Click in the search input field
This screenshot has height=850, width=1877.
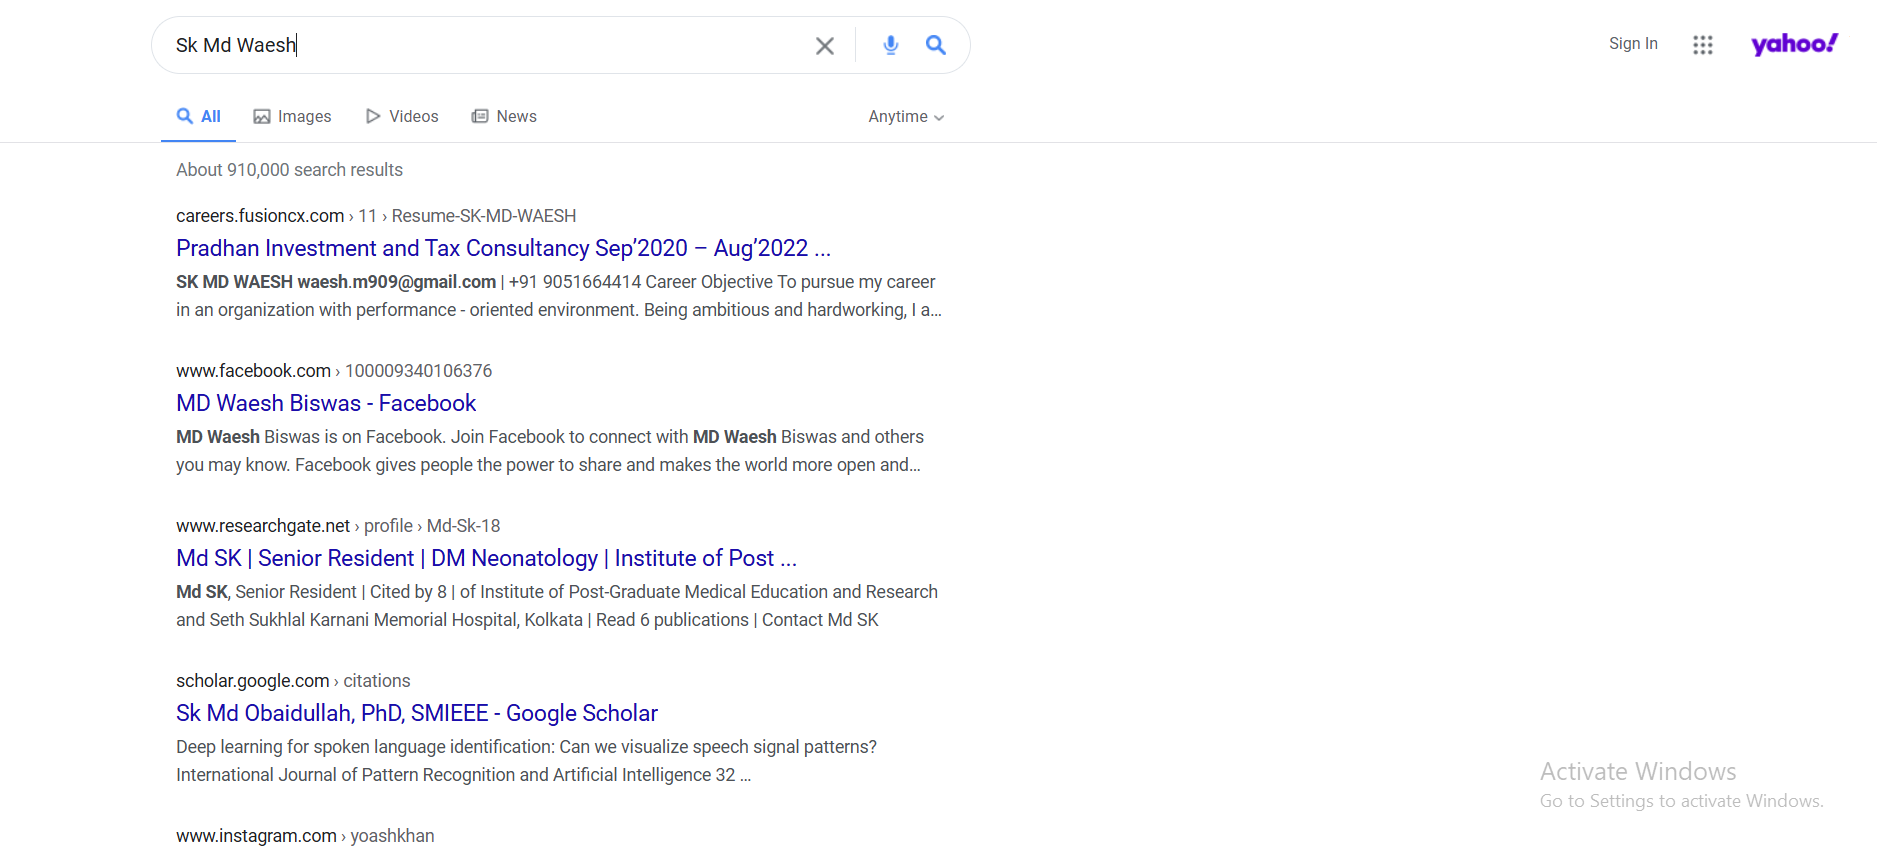[480, 45]
